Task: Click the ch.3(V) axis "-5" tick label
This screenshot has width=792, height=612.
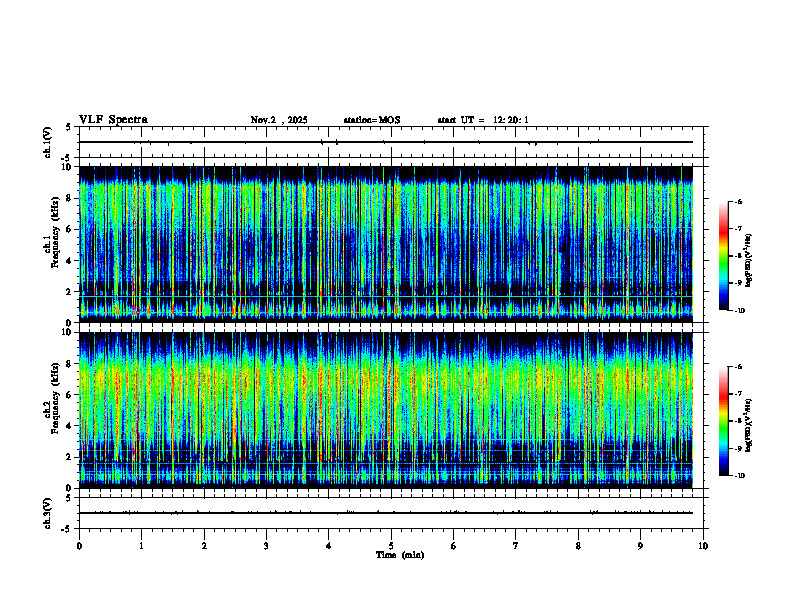Action: [67, 529]
